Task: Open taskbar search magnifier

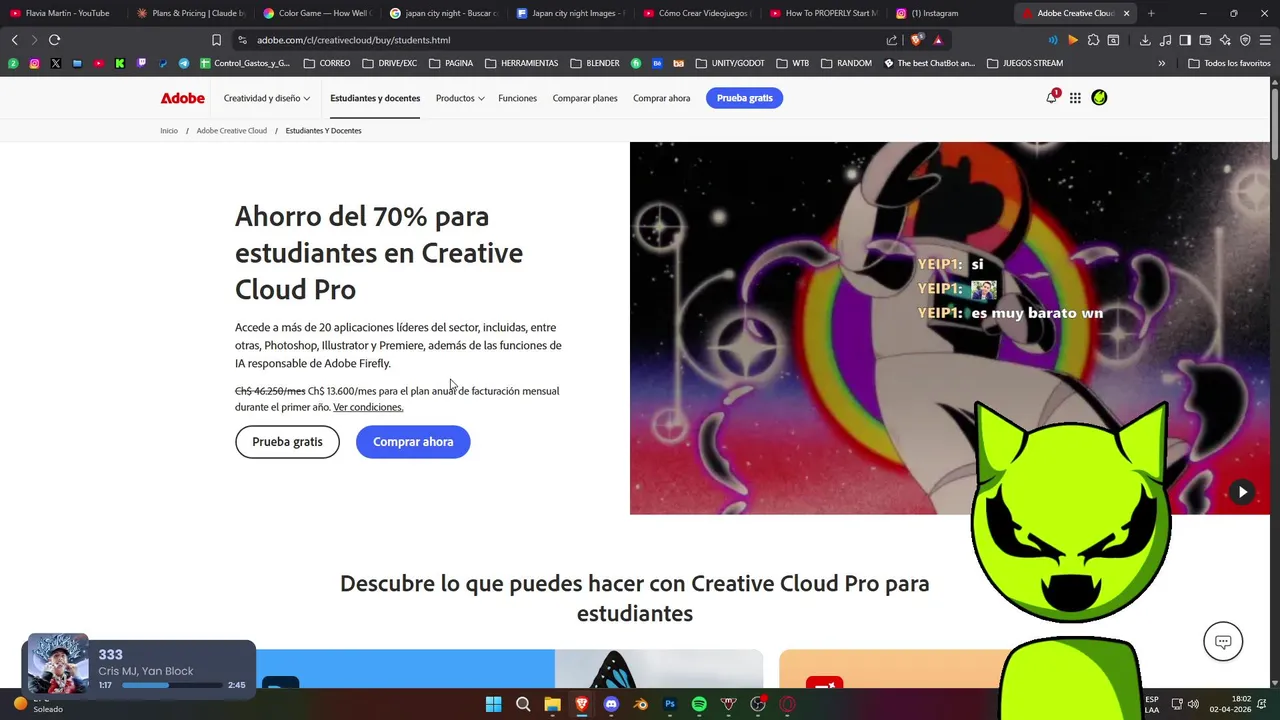Action: (523, 704)
